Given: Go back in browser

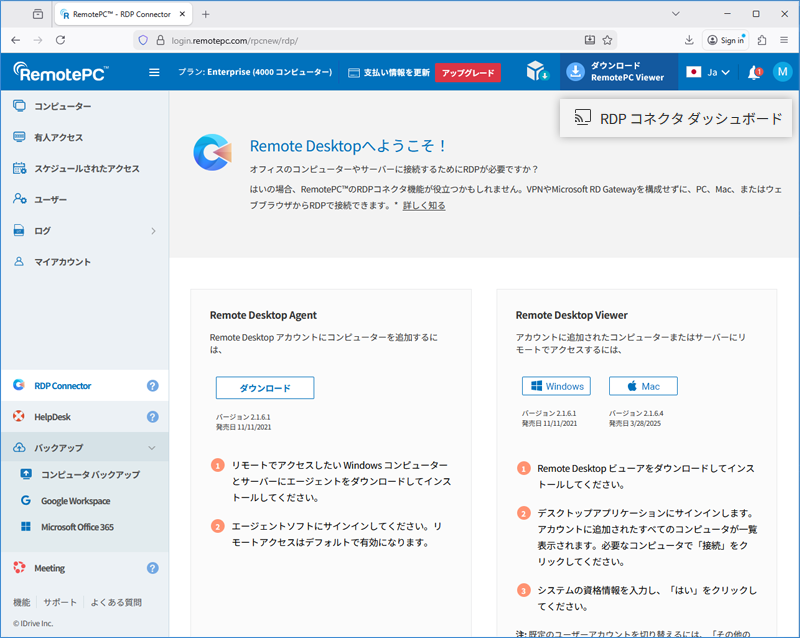Looking at the screenshot, I should [16, 40].
